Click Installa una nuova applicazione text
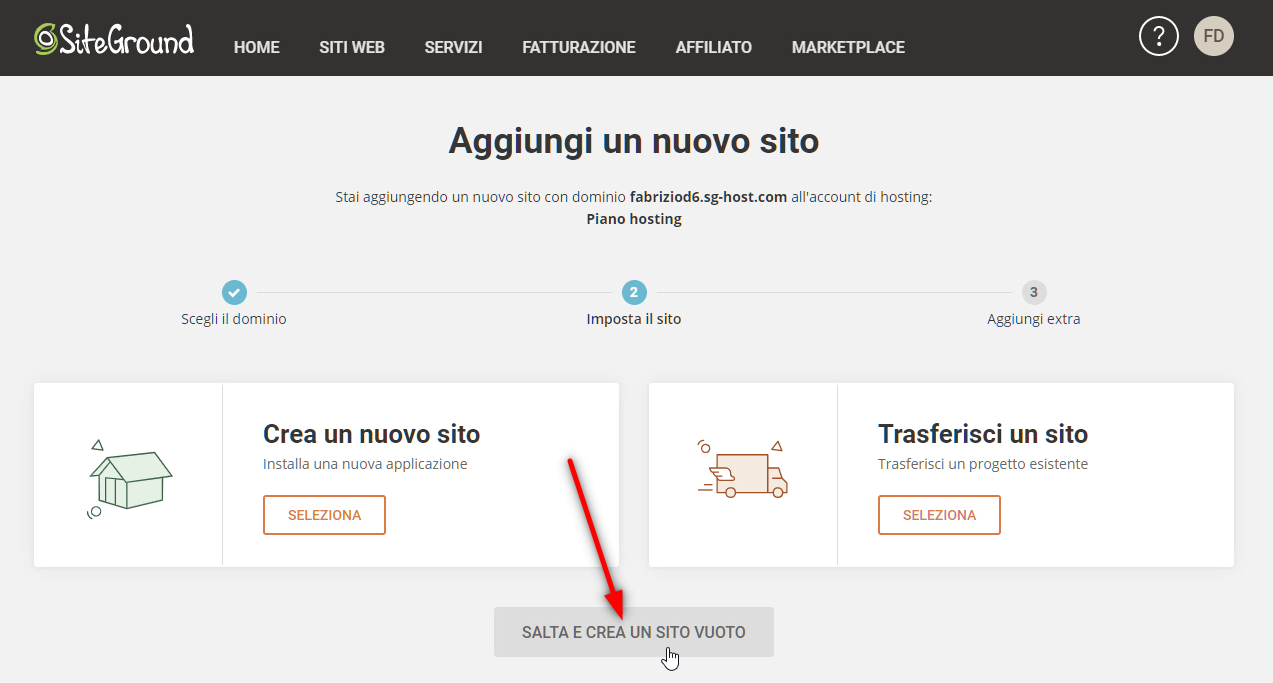1273x683 pixels. 365,464
